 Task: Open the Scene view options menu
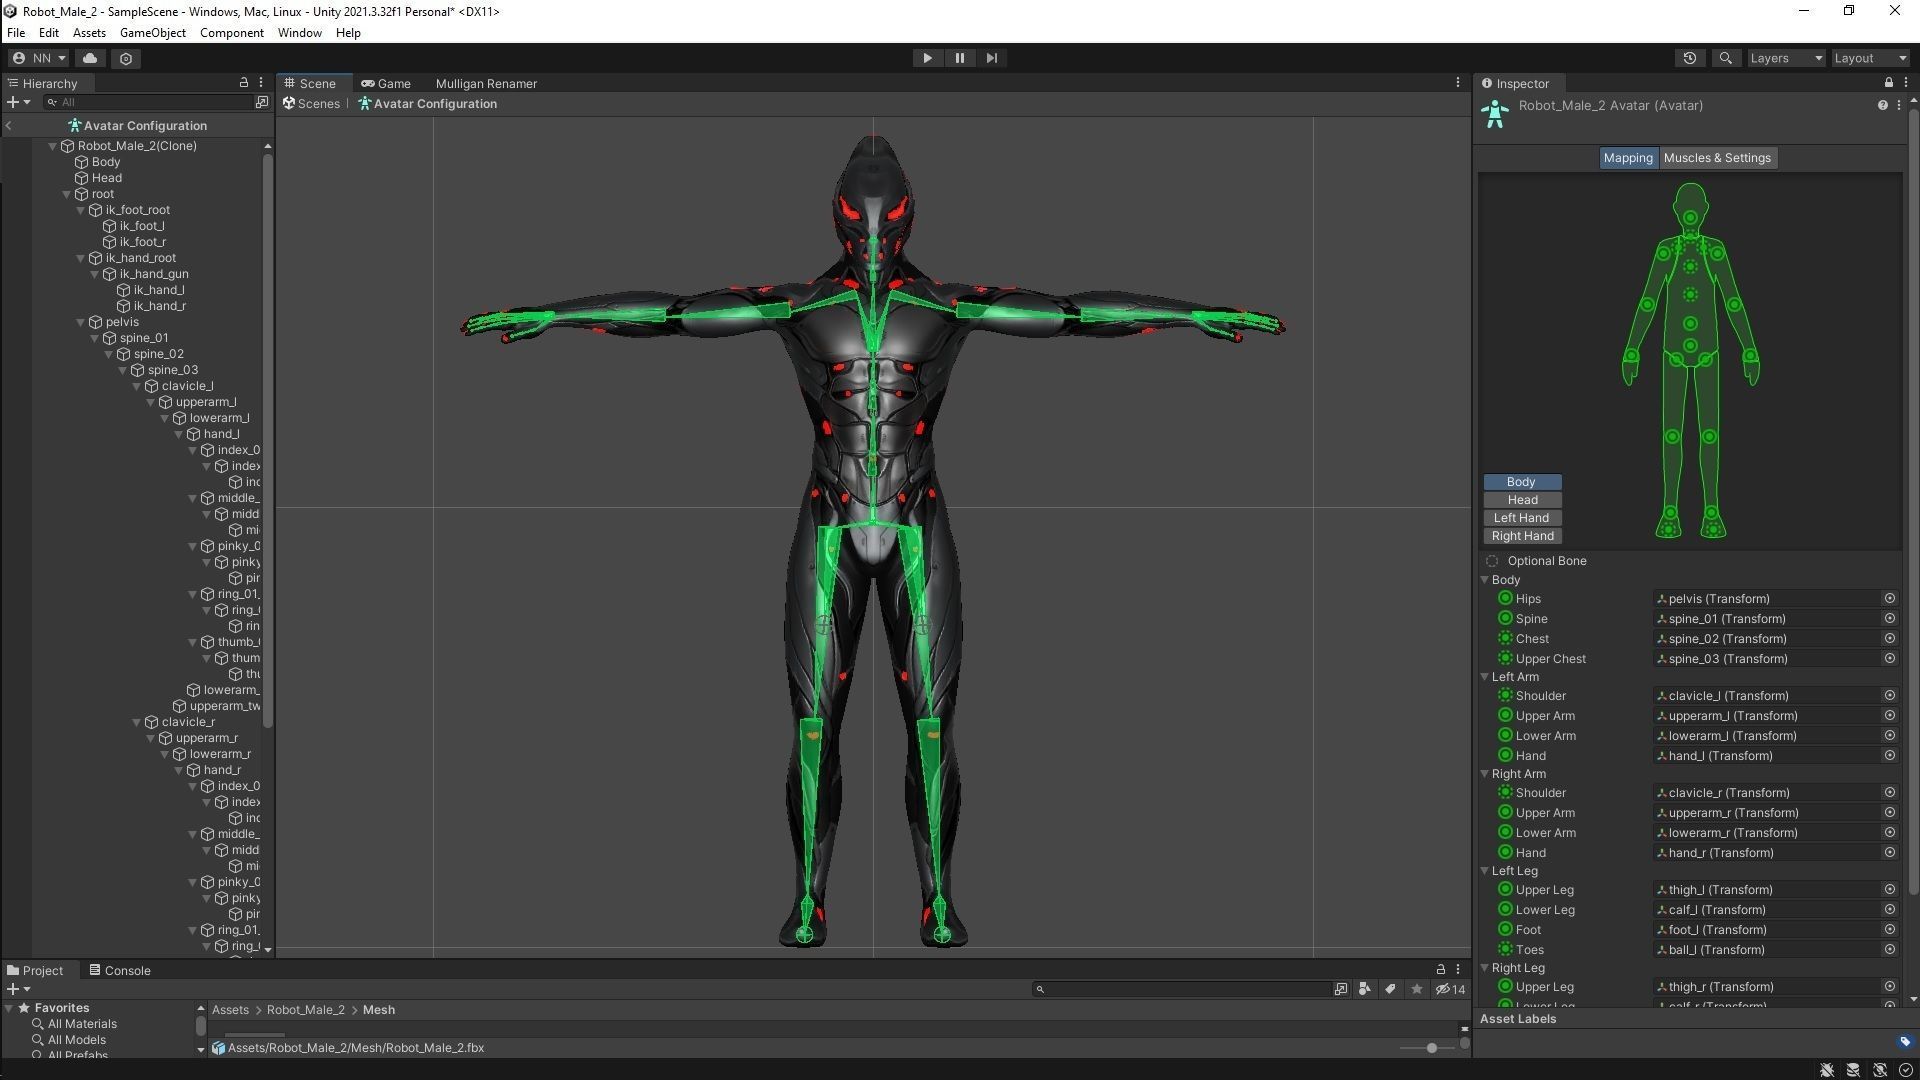click(1457, 83)
